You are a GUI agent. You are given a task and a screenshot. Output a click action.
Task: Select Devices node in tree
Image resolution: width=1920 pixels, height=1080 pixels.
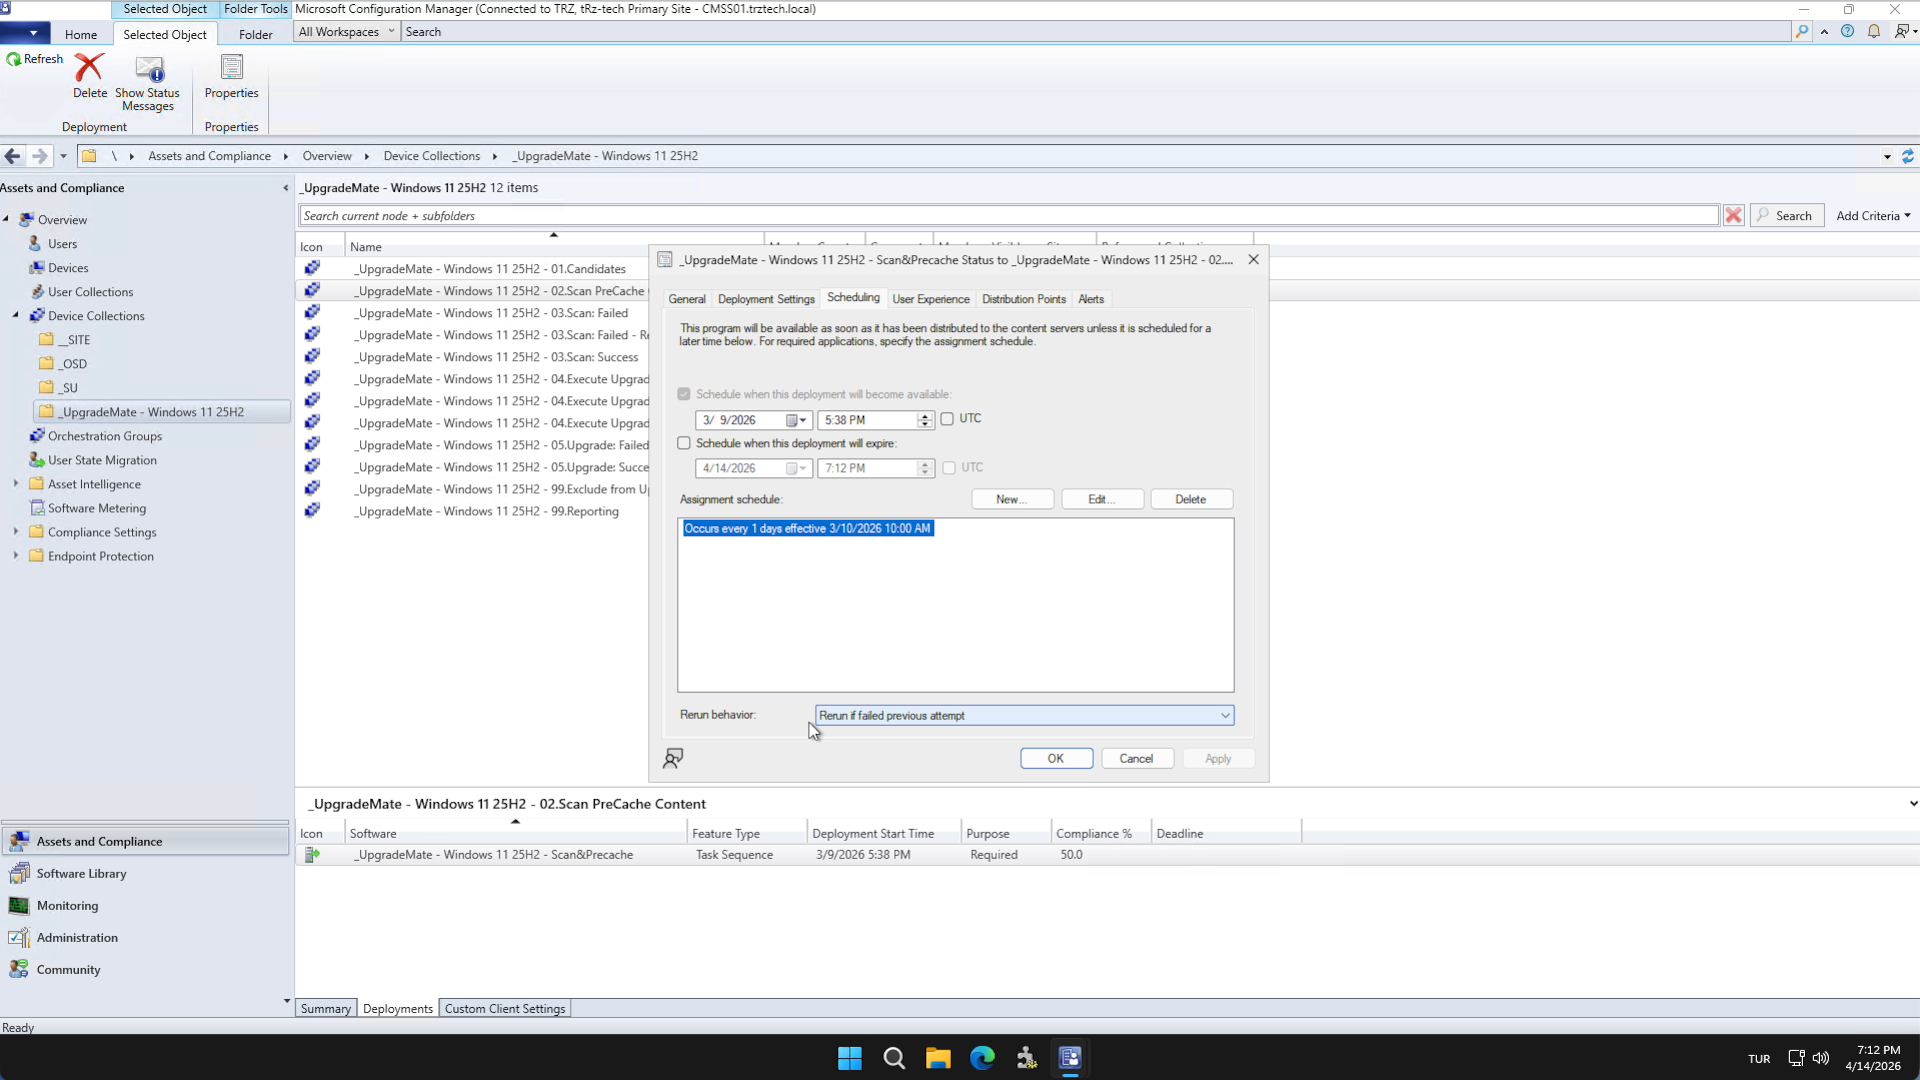click(x=68, y=268)
